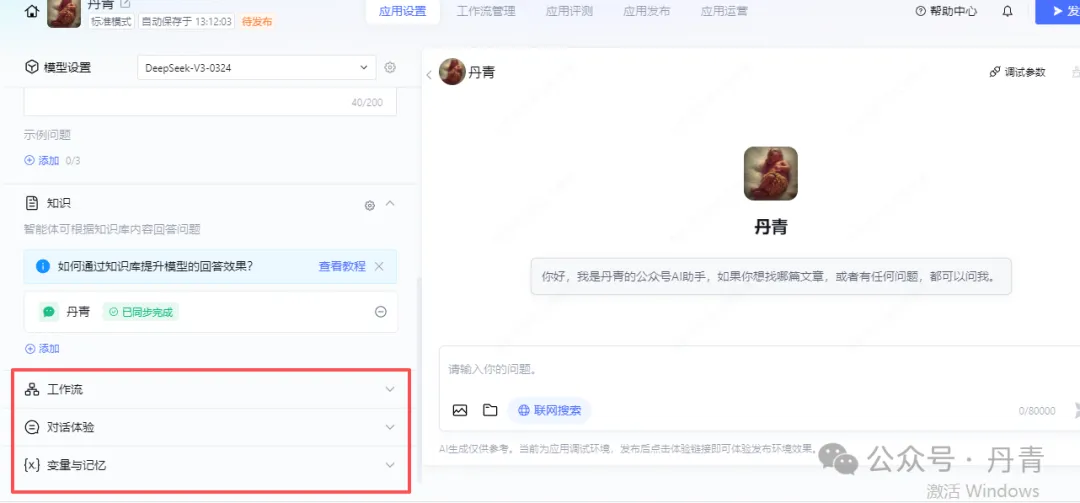1080x503 pixels.
Task: Collapse the 知识 section
Action: (x=390, y=204)
